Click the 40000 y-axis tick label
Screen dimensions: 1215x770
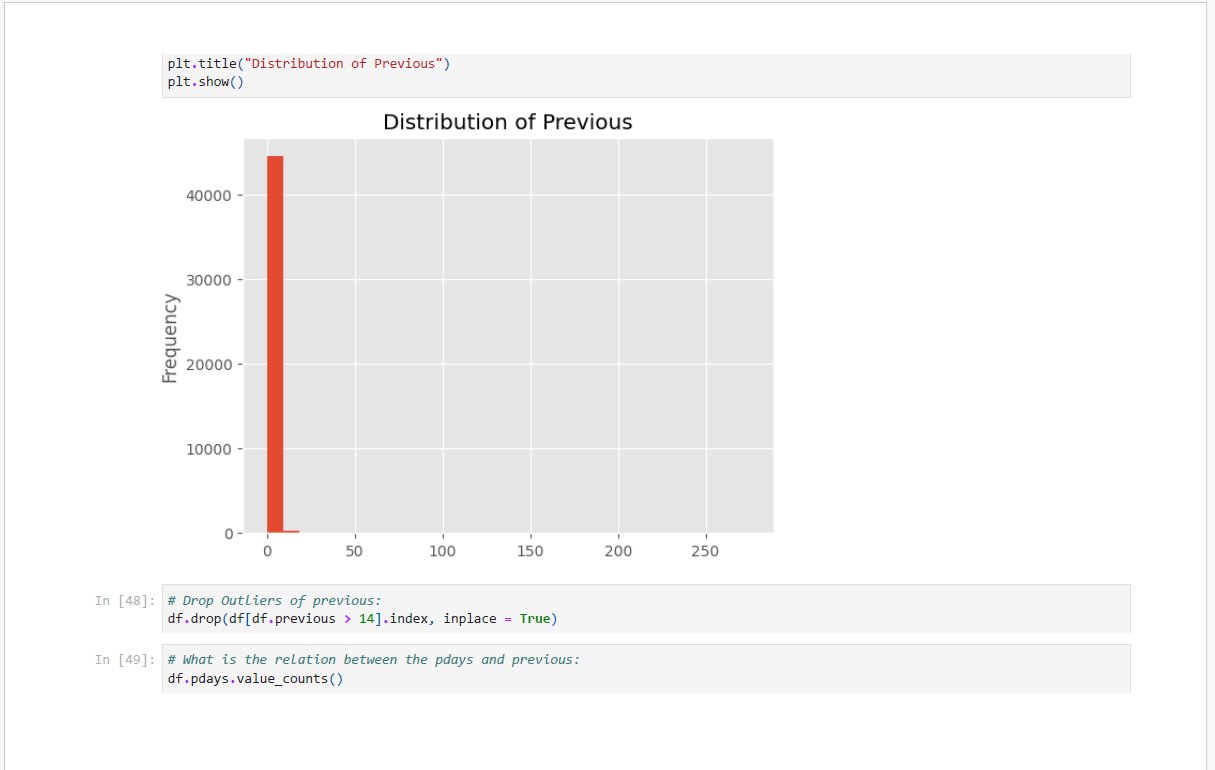coord(208,196)
